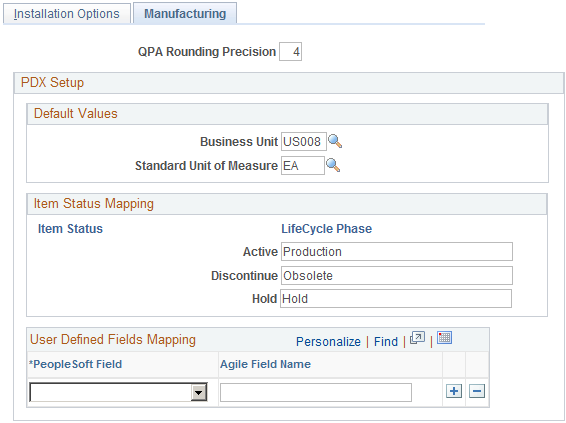Switch to the Installation Options tab
The image size is (566, 423).
pos(67,13)
